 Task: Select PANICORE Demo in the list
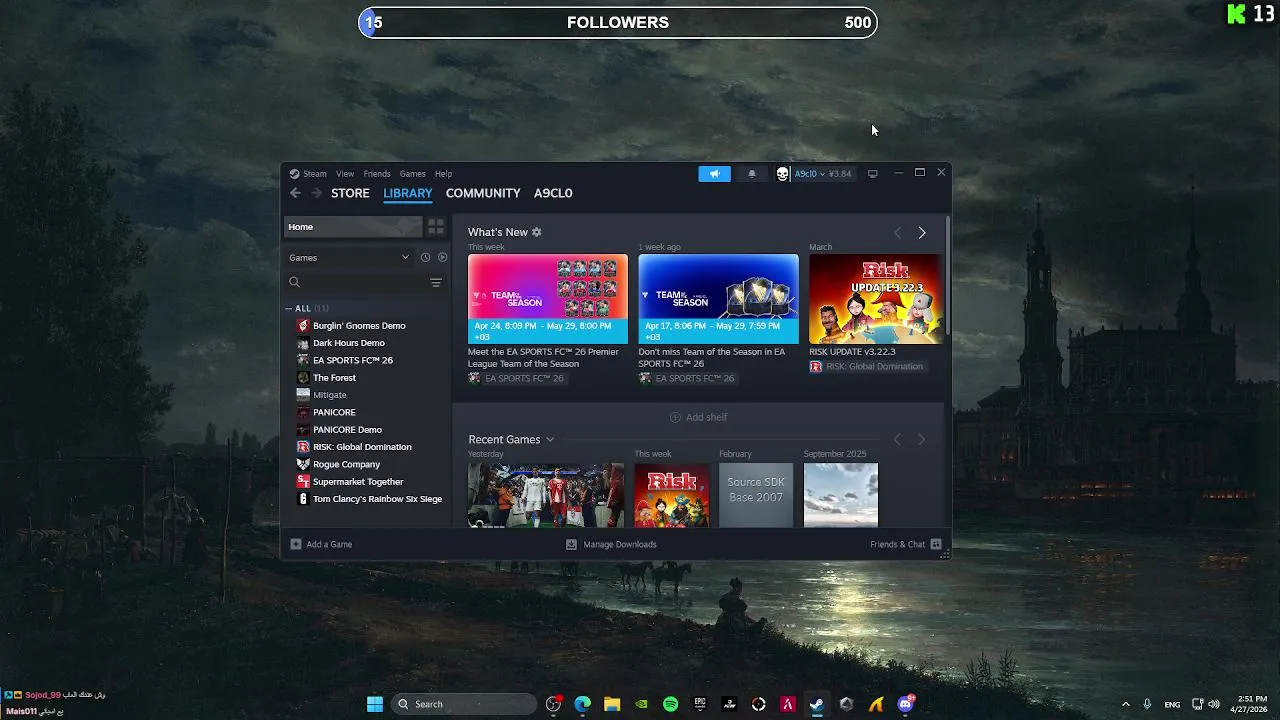[347, 430]
